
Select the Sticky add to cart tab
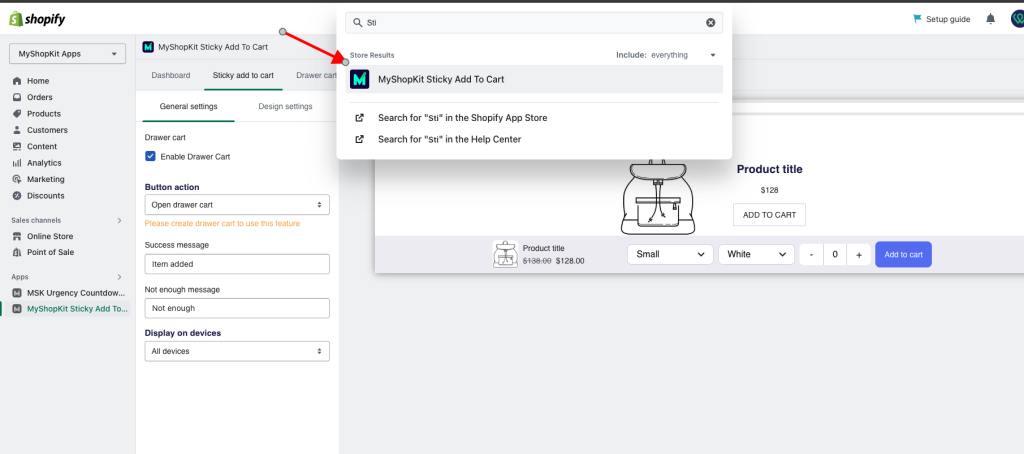click(x=243, y=75)
